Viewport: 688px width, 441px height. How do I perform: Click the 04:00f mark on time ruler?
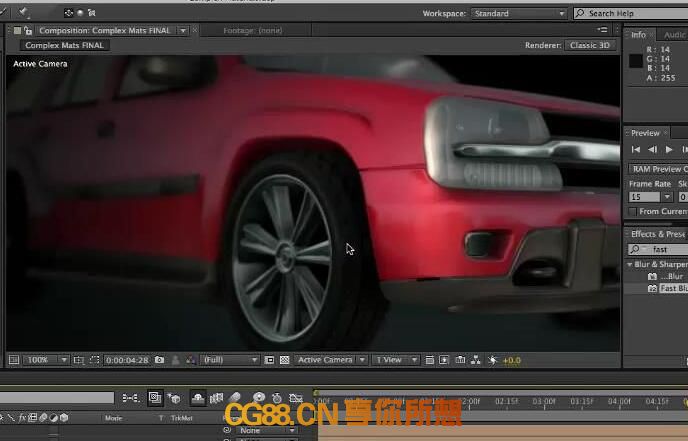[619, 402]
